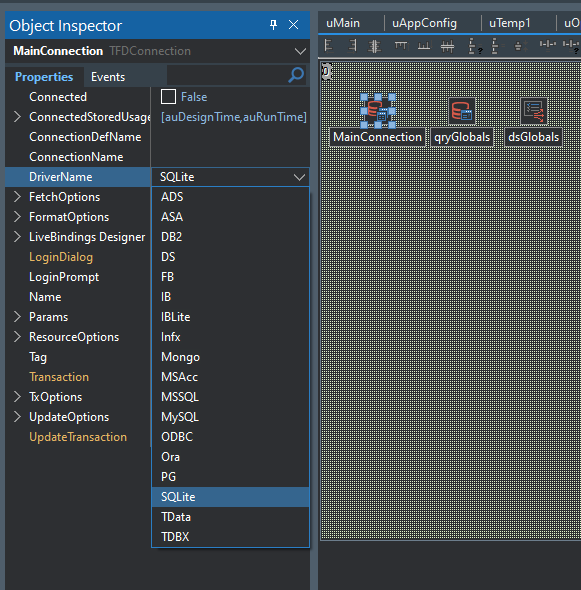The width and height of the screenshot is (581, 590).
Task: Choose MySQL from the driver list
Action: click(230, 417)
